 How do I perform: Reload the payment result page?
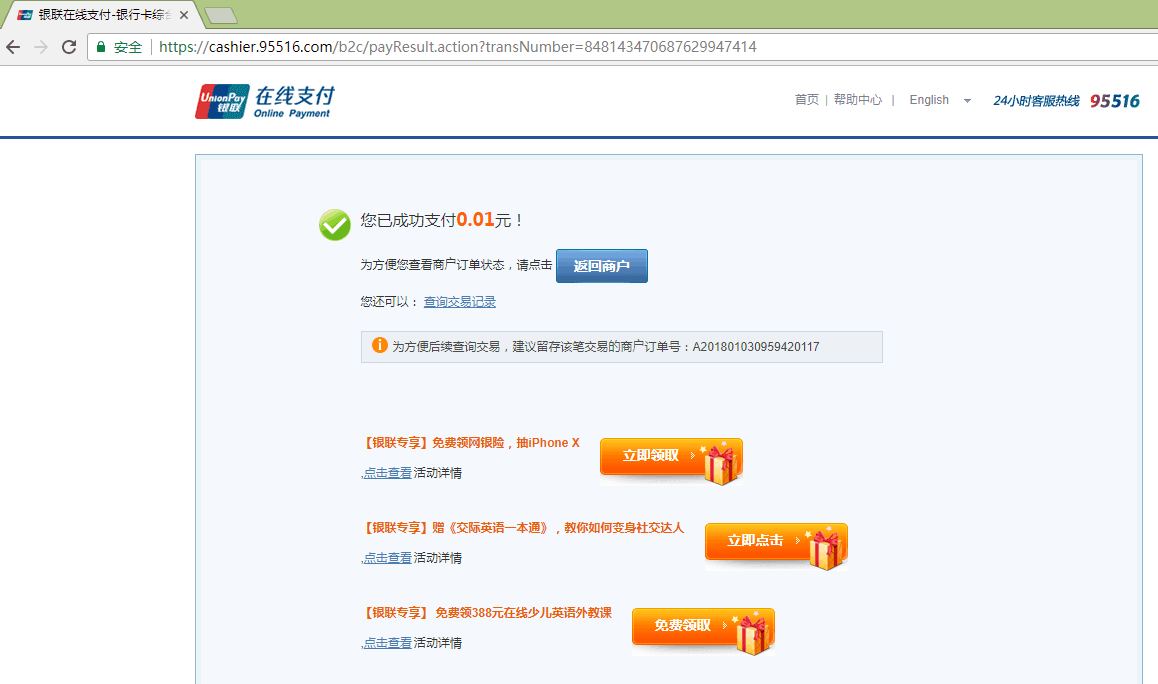[69, 47]
